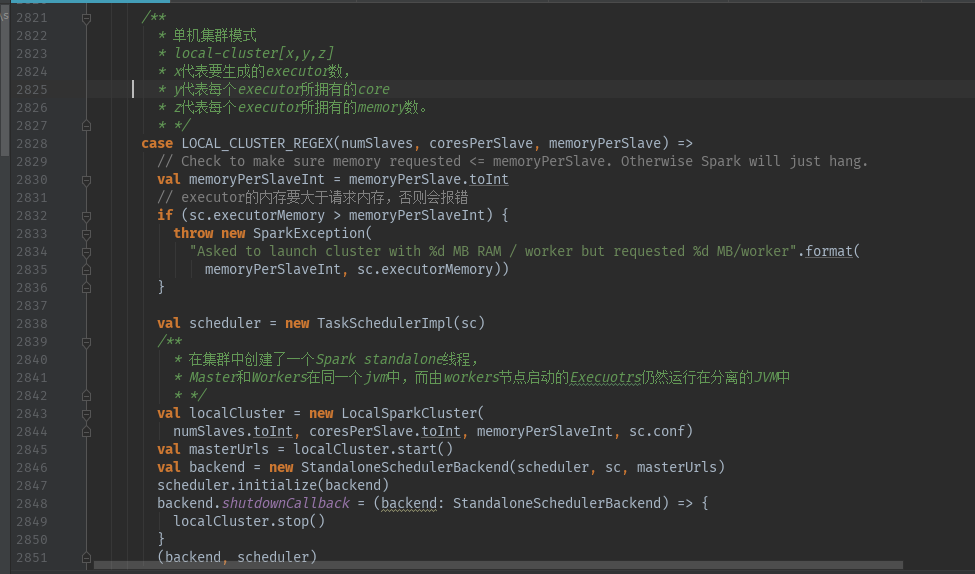The image size is (975, 574).
Task: Click the numSlaves parameter on line 2828
Action: tap(377, 144)
